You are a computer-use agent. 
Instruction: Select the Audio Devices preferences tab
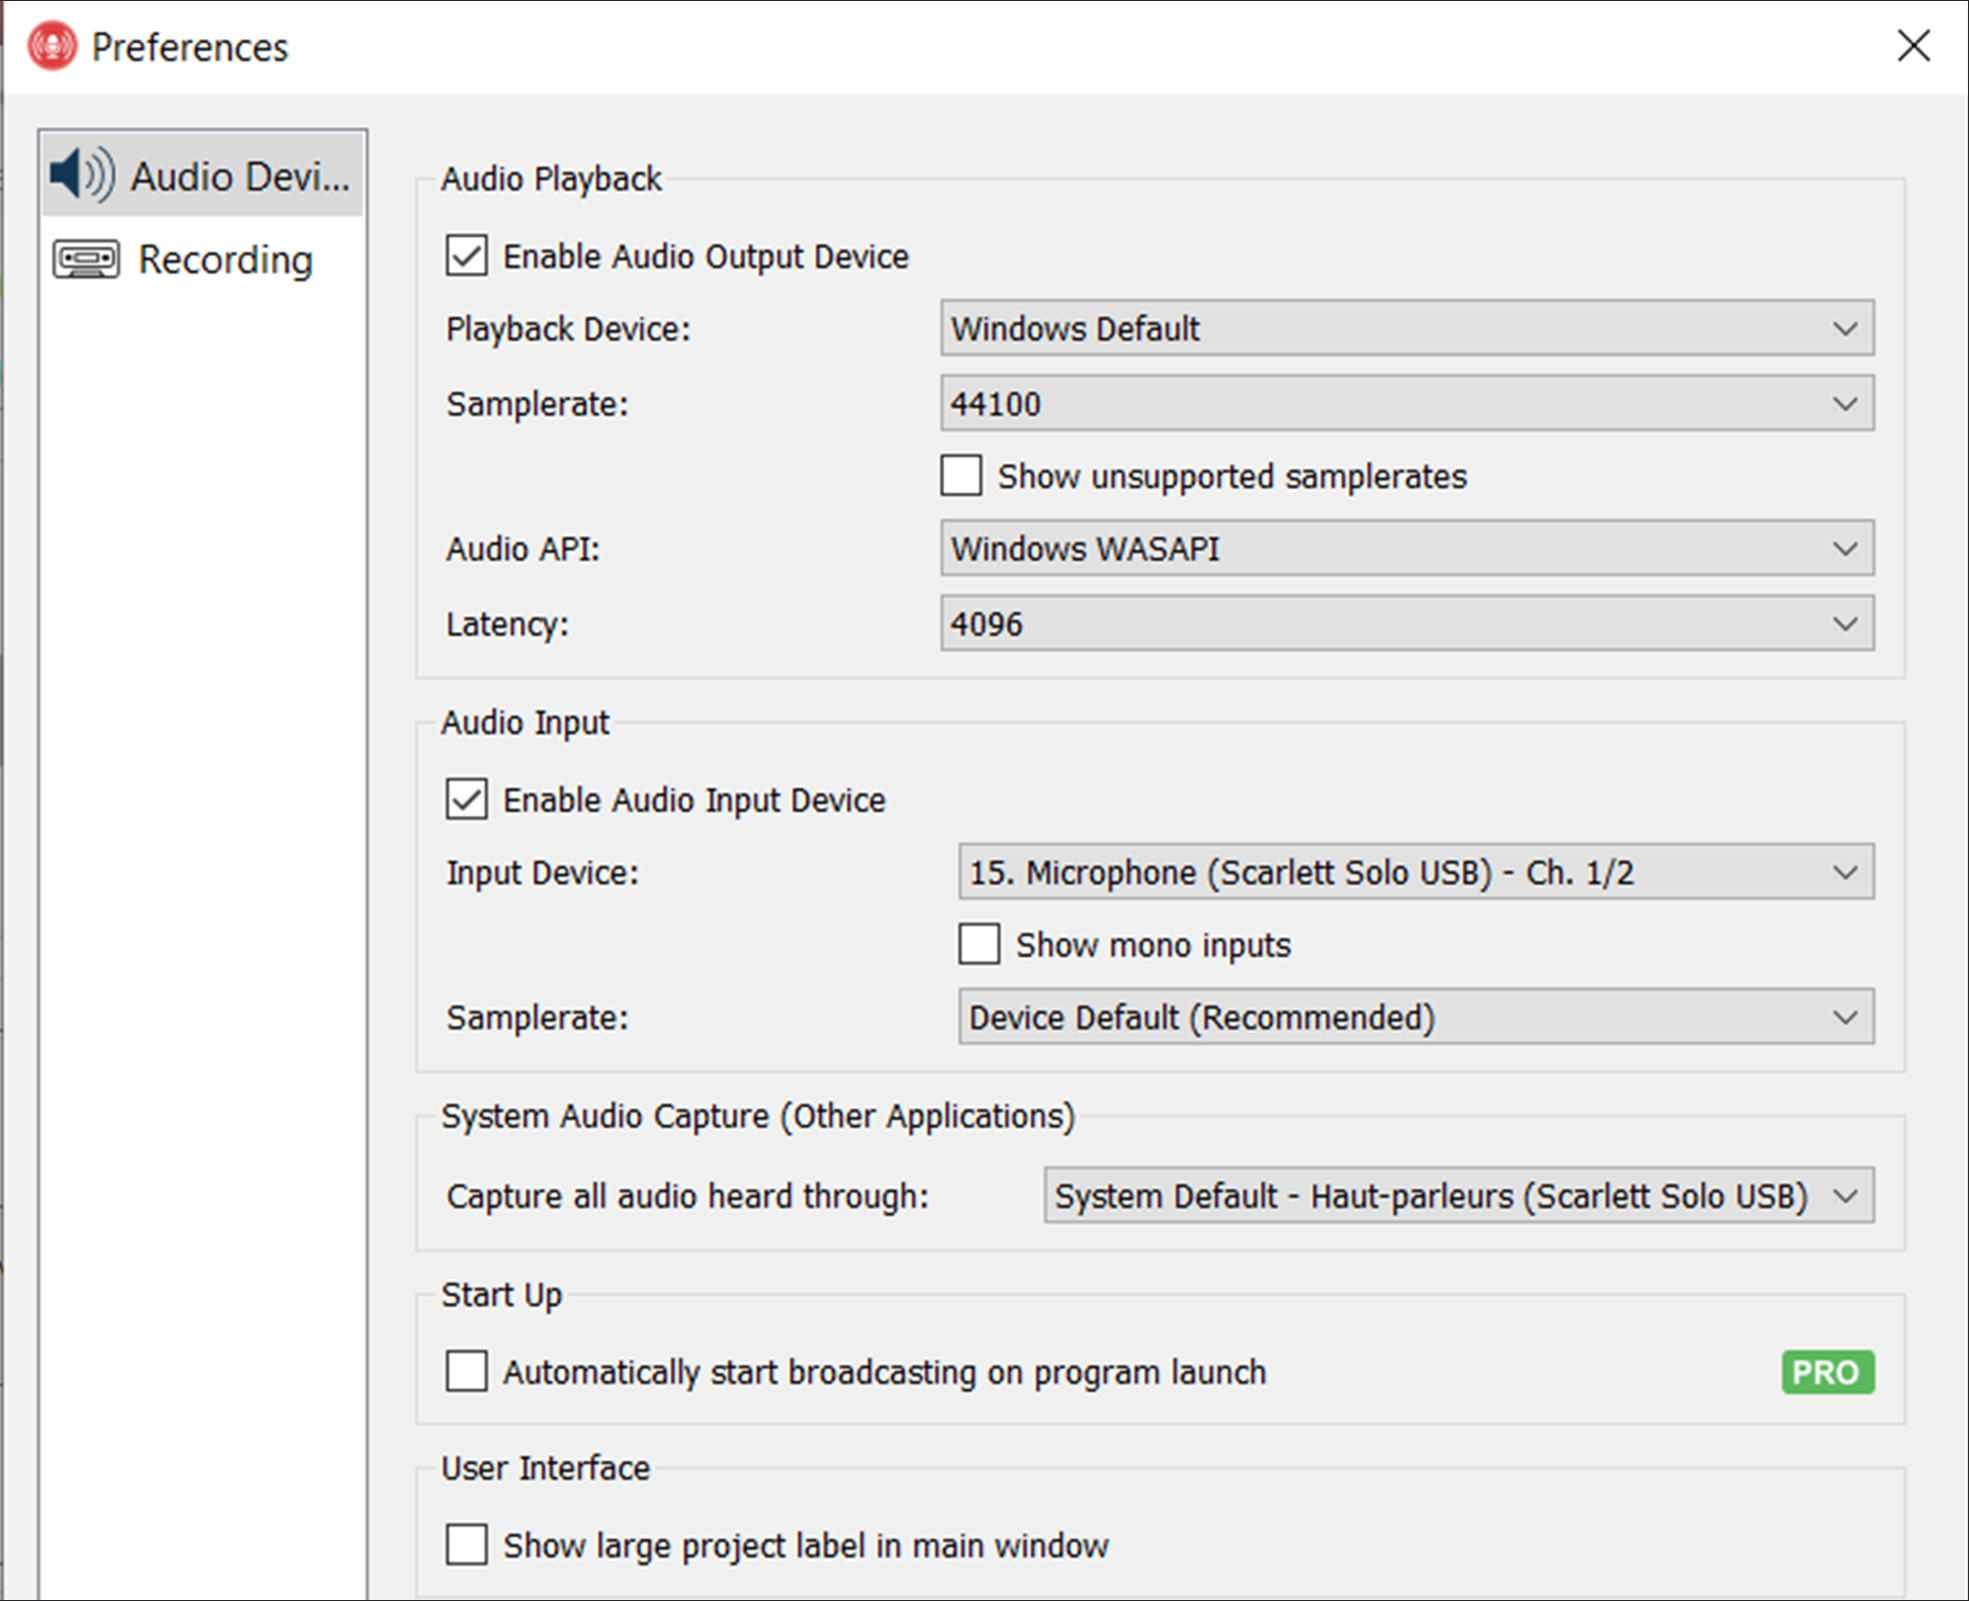240,176
